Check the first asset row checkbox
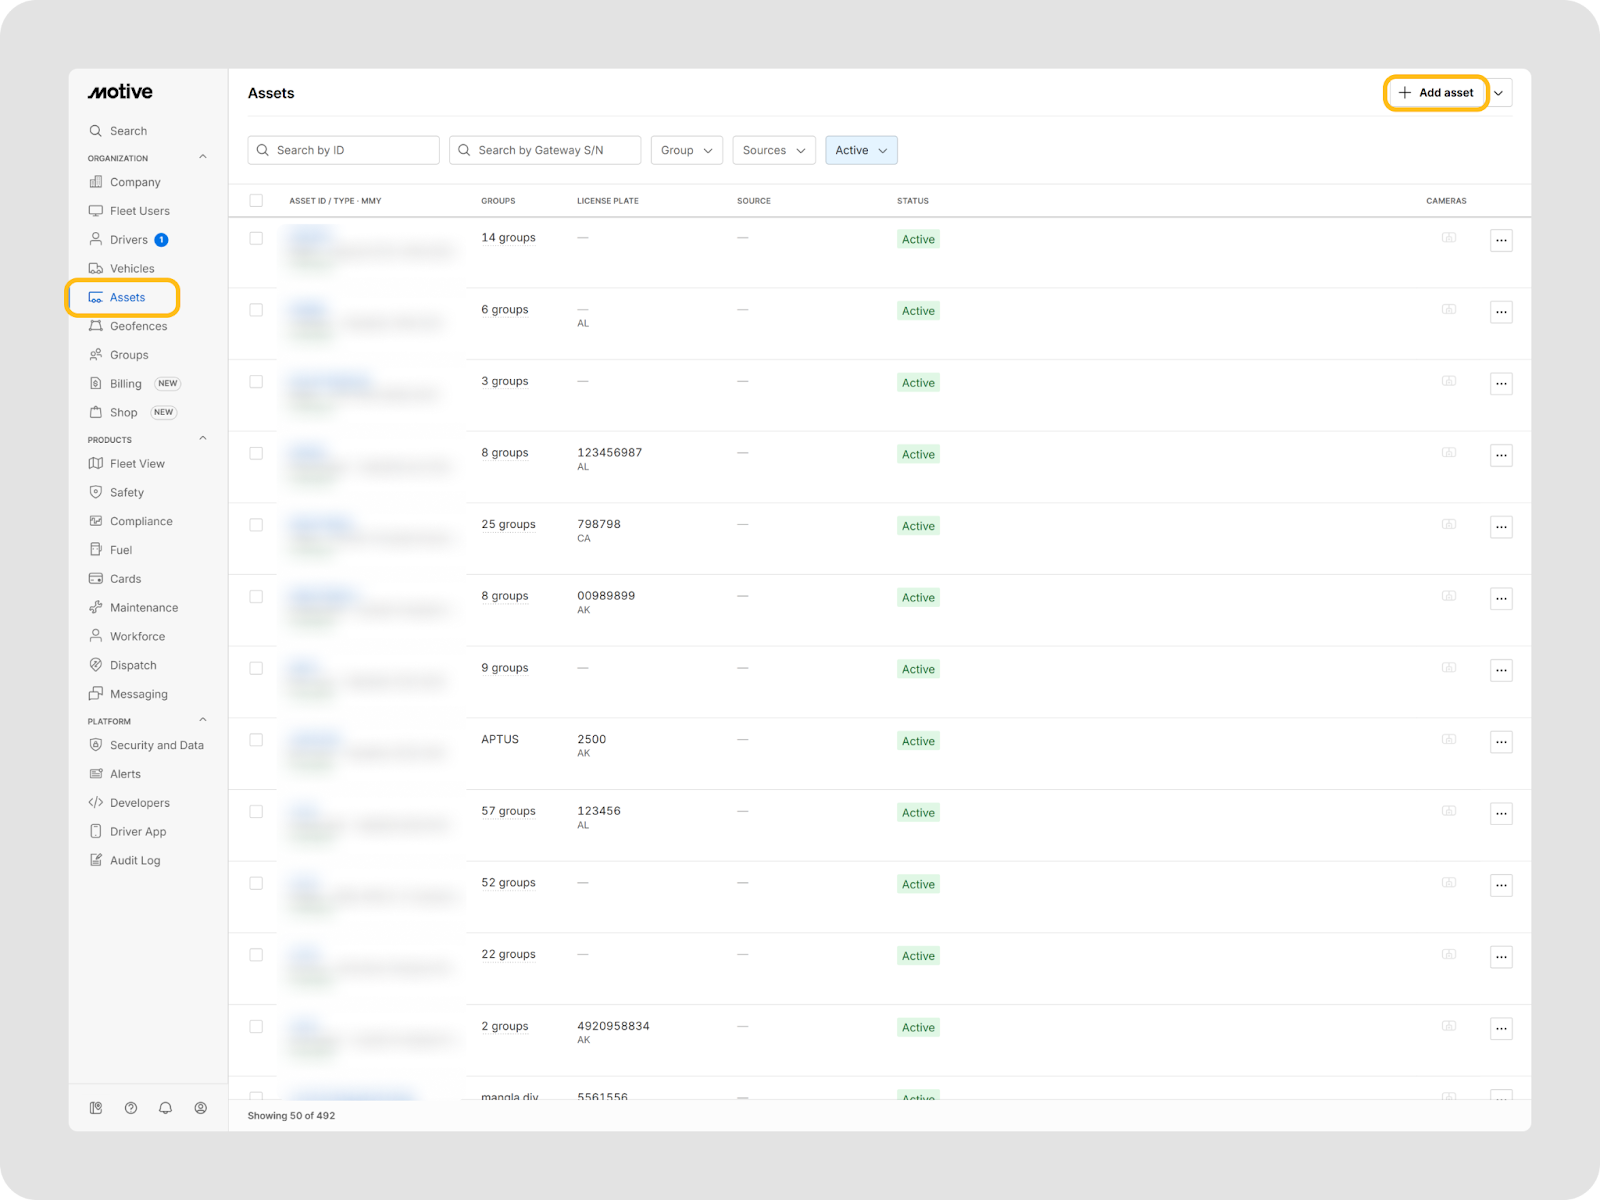 coord(256,238)
